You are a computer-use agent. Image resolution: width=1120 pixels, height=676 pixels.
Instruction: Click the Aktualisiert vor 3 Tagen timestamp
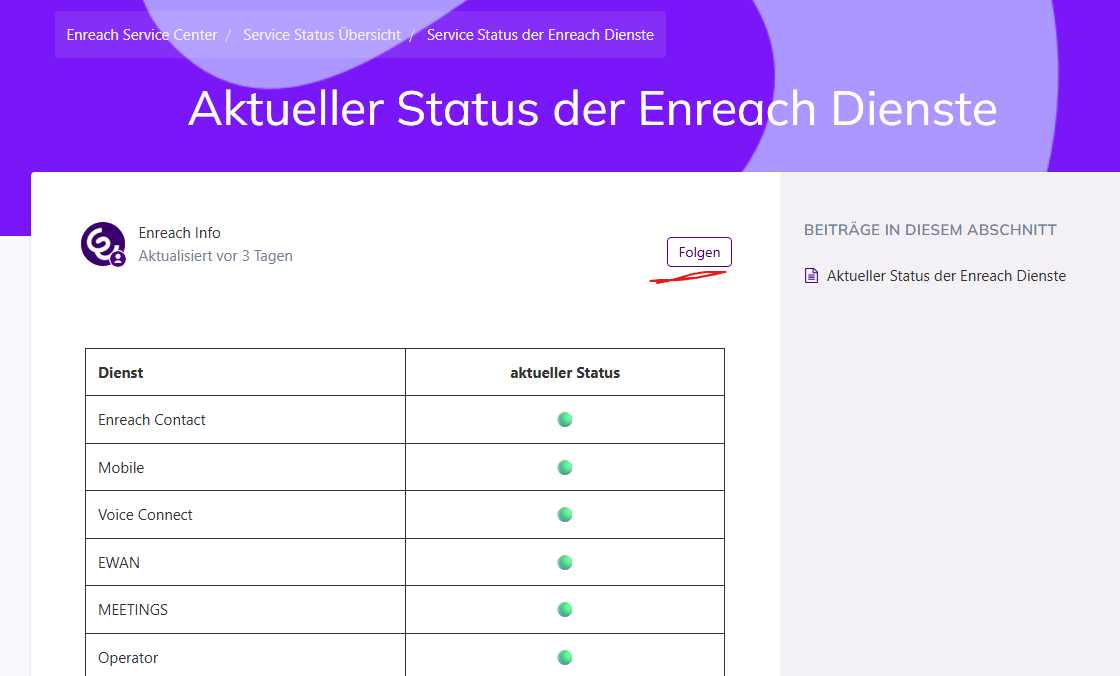[216, 256]
